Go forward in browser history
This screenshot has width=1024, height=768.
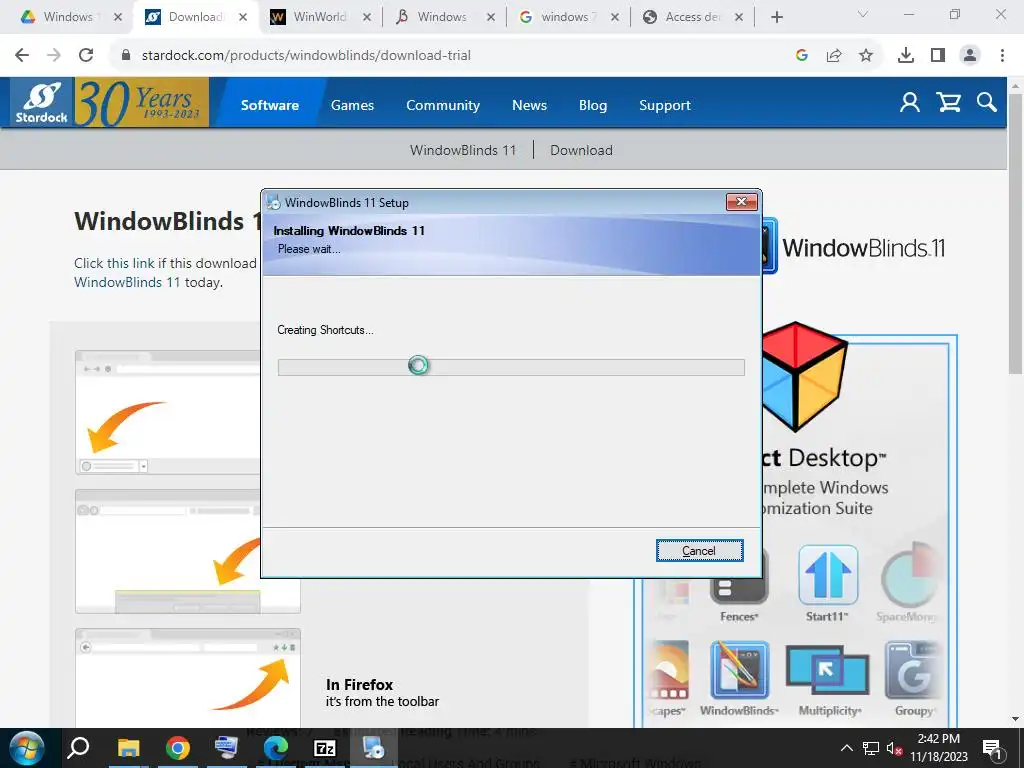tap(54, 56)
